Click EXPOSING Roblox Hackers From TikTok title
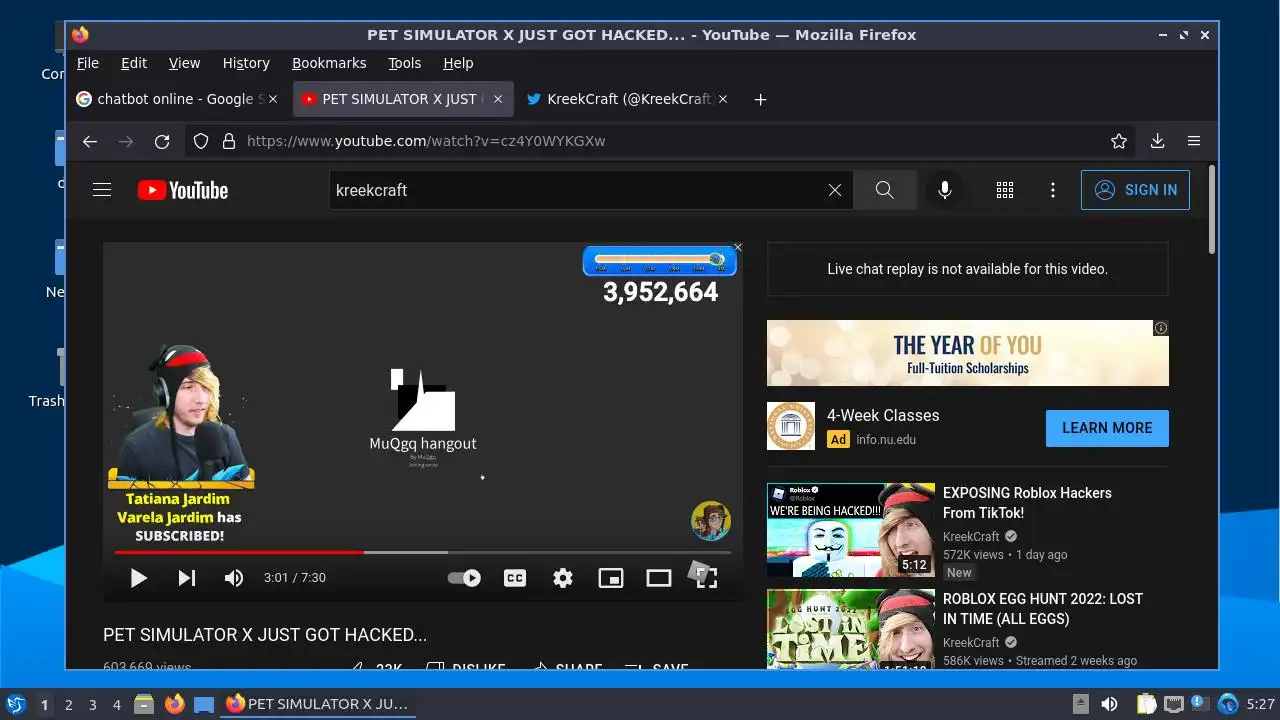1280x720 pixels. [x=1027, y=503]
